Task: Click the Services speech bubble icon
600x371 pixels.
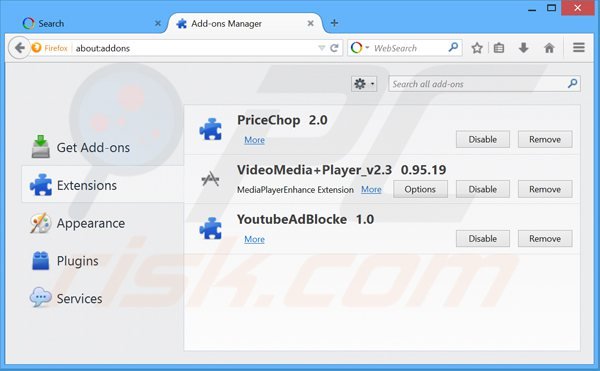Action: tap(40, 297)
